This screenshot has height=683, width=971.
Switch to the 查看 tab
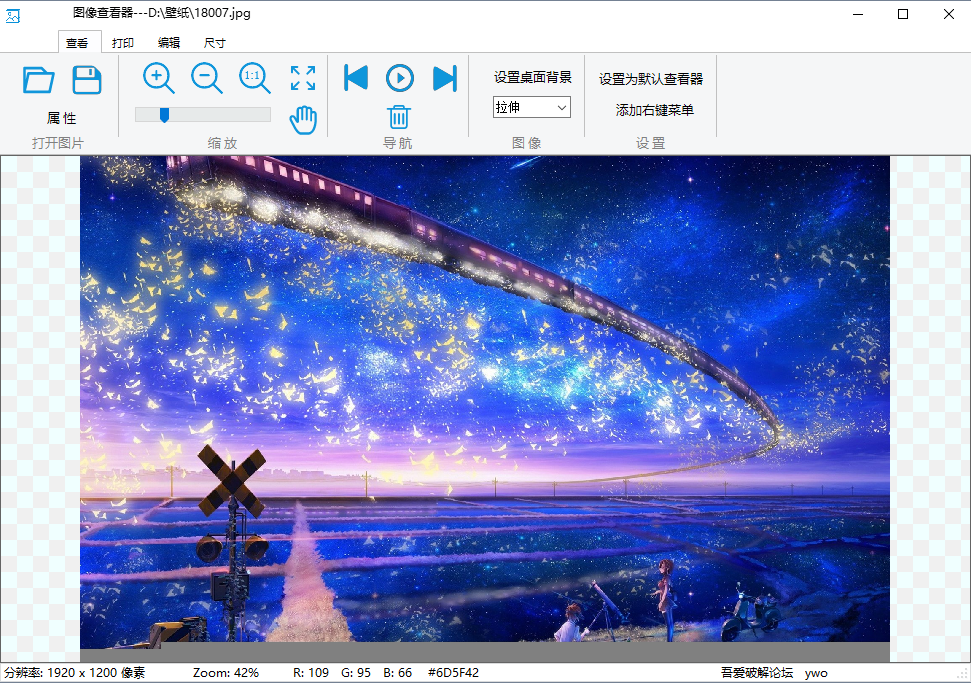77,43
